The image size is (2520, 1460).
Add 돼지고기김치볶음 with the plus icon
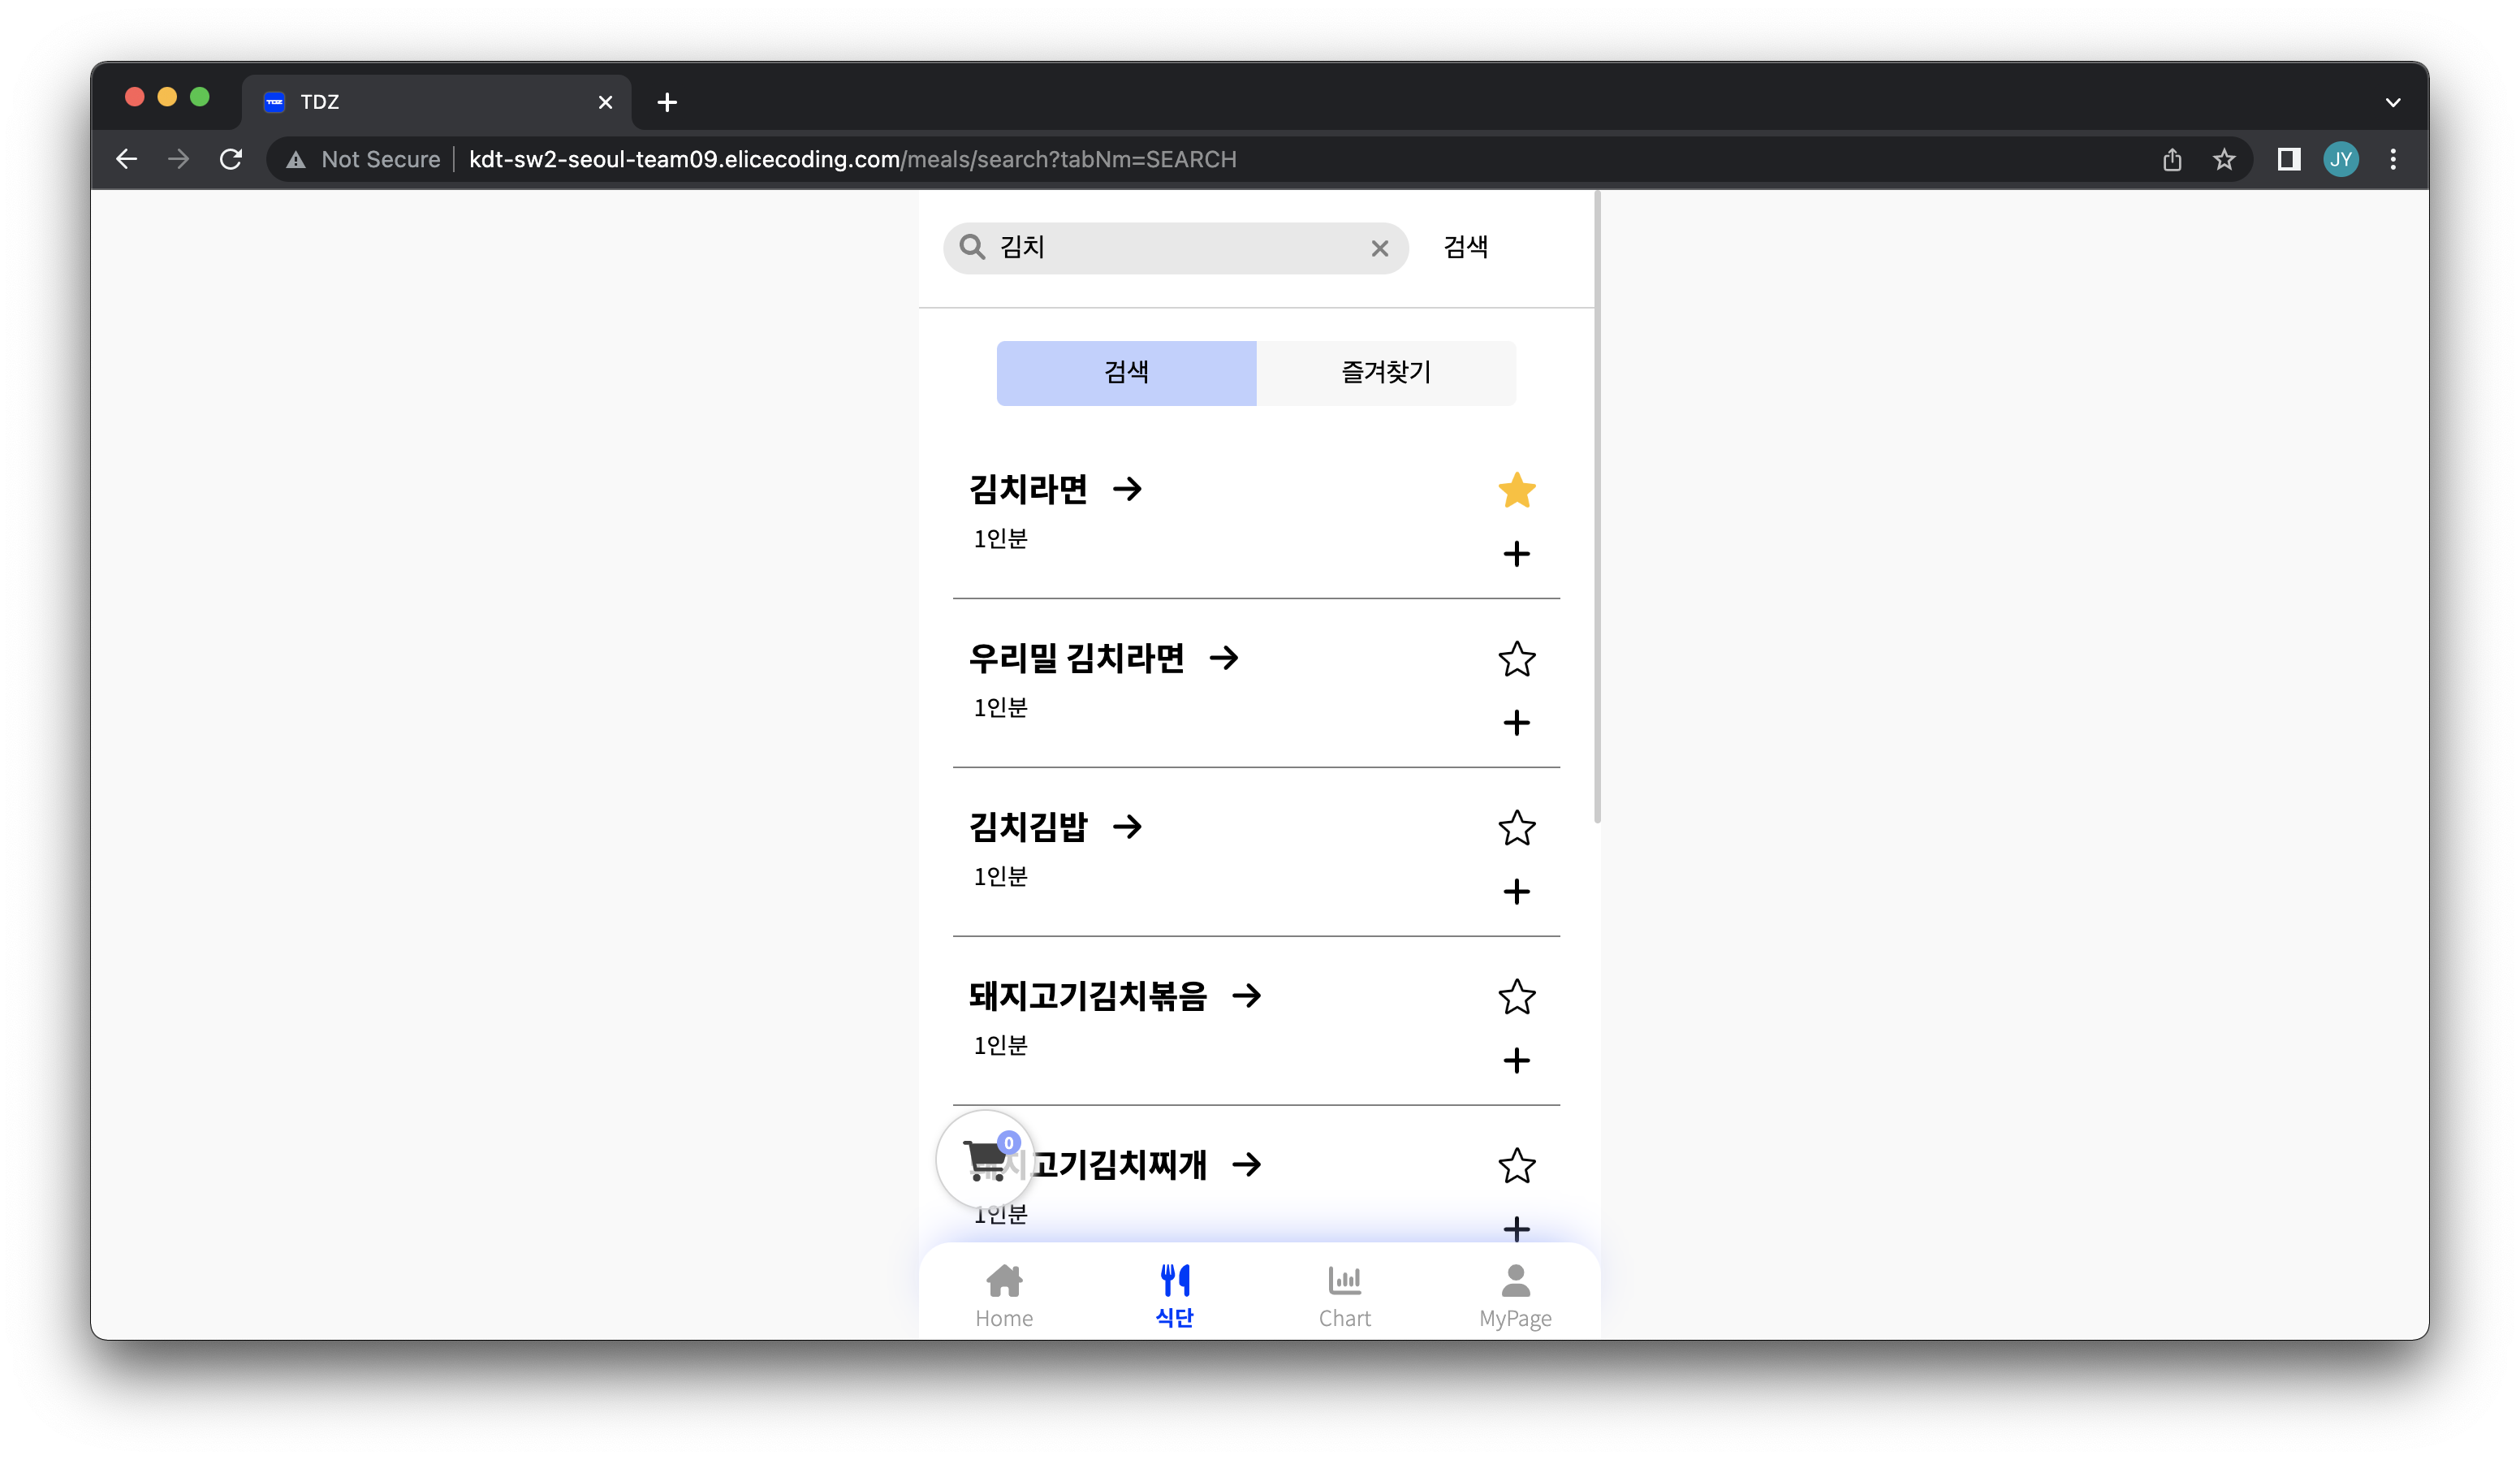[1516, 1061]
